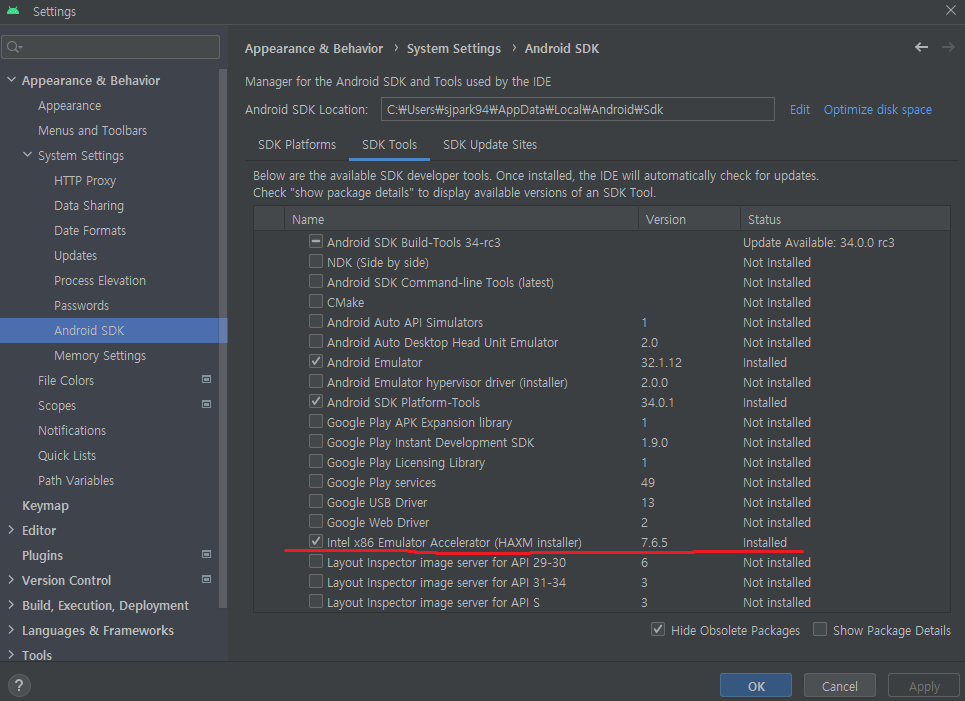Viewport: 965px width, 701px height.
Task: Click the Cancel button
Action: click(x=839, y=686)
